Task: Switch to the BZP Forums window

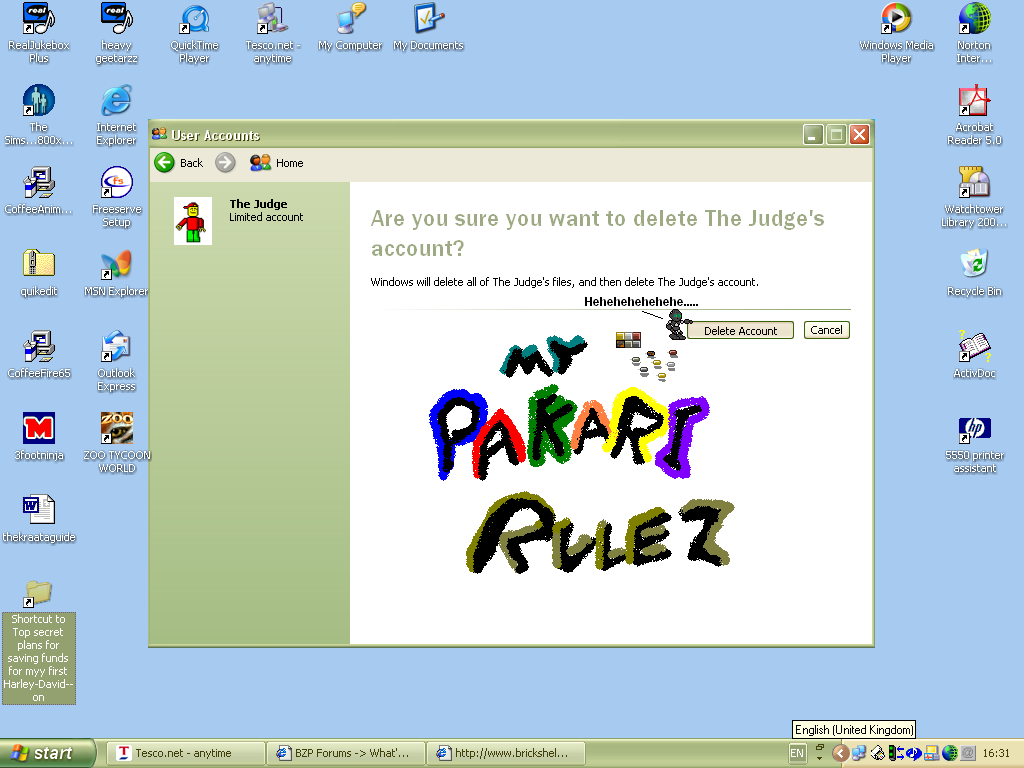Action: [345, 753]
